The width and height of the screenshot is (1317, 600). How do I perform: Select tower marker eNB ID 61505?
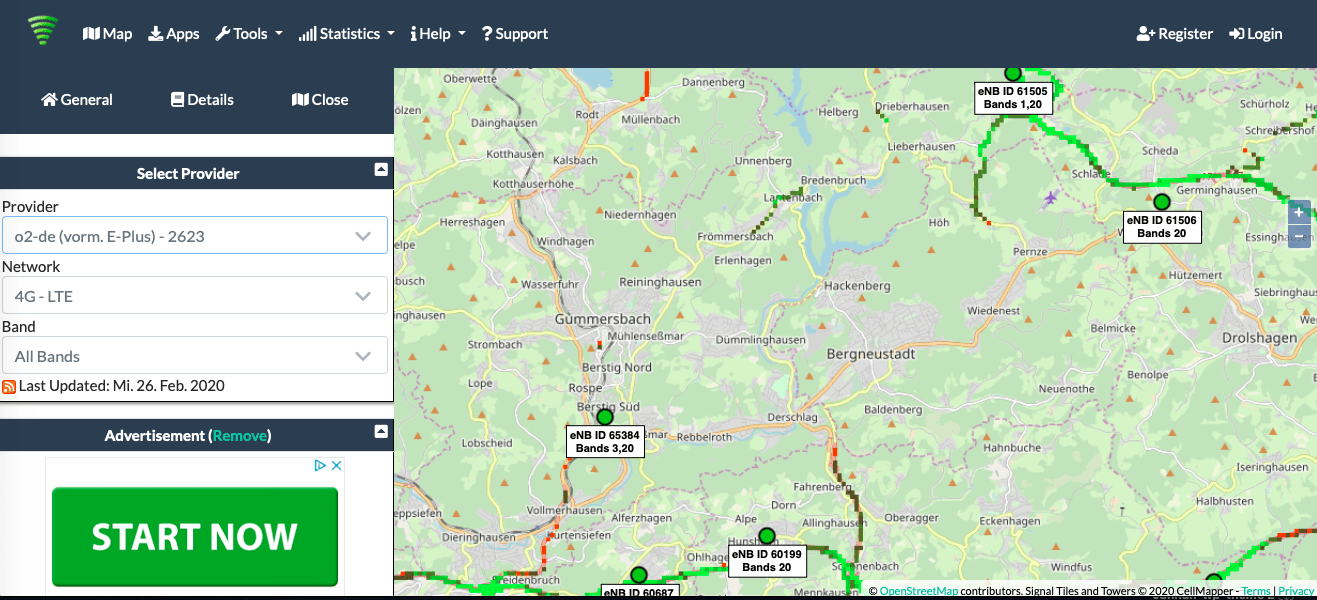(1012, 73)
